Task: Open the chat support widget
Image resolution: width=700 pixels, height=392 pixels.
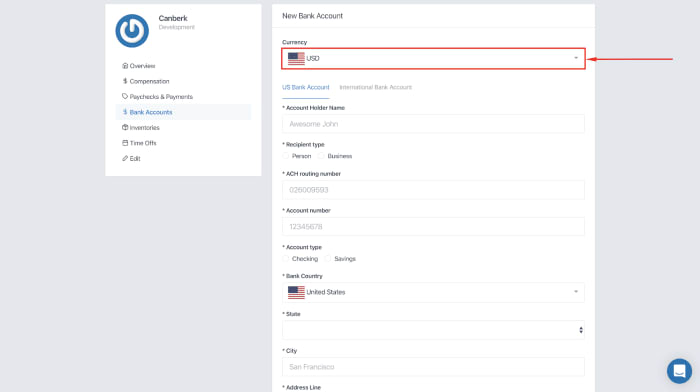Action: click(x=679, y=371)
